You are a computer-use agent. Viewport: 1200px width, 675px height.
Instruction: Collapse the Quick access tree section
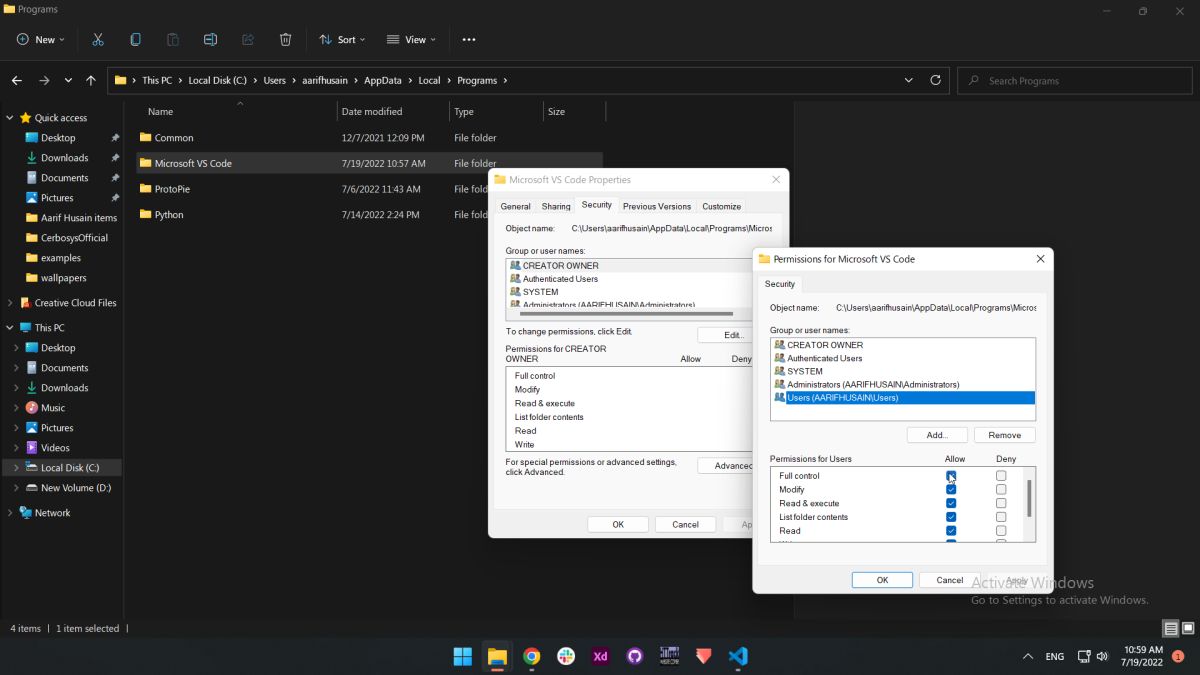click(10, 117)
